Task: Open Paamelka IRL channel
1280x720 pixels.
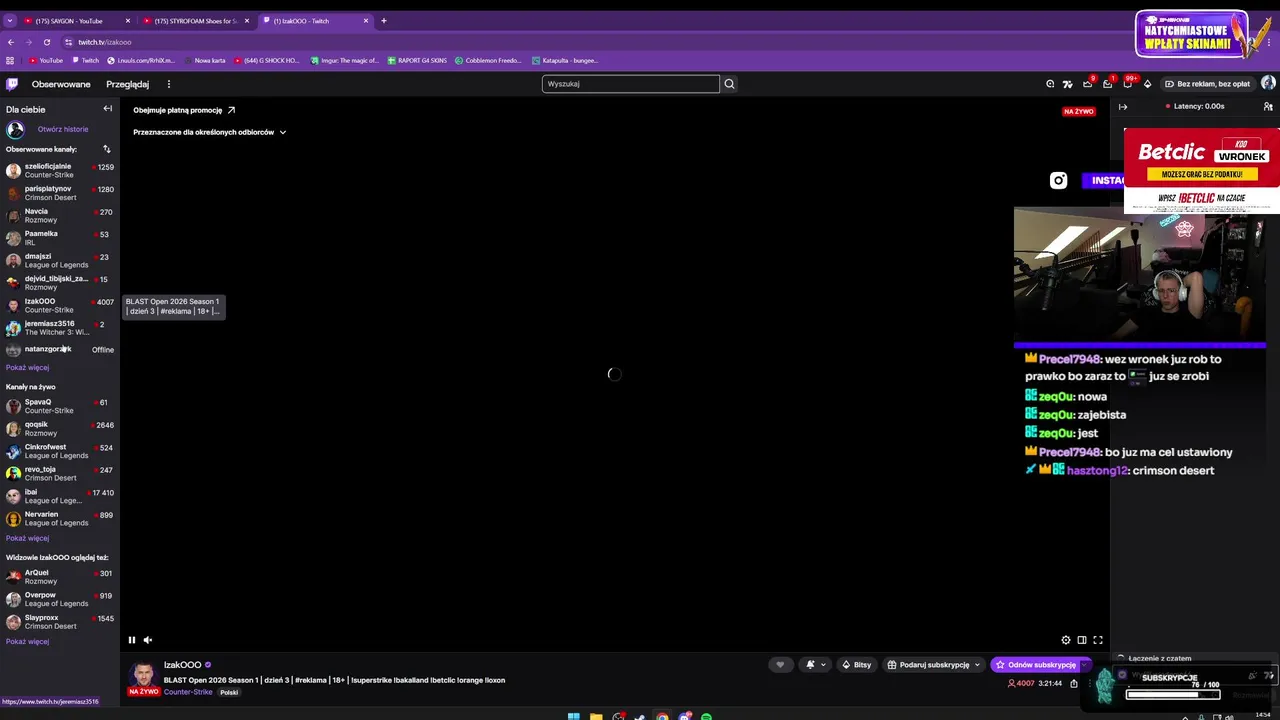Action: point(60,238)
